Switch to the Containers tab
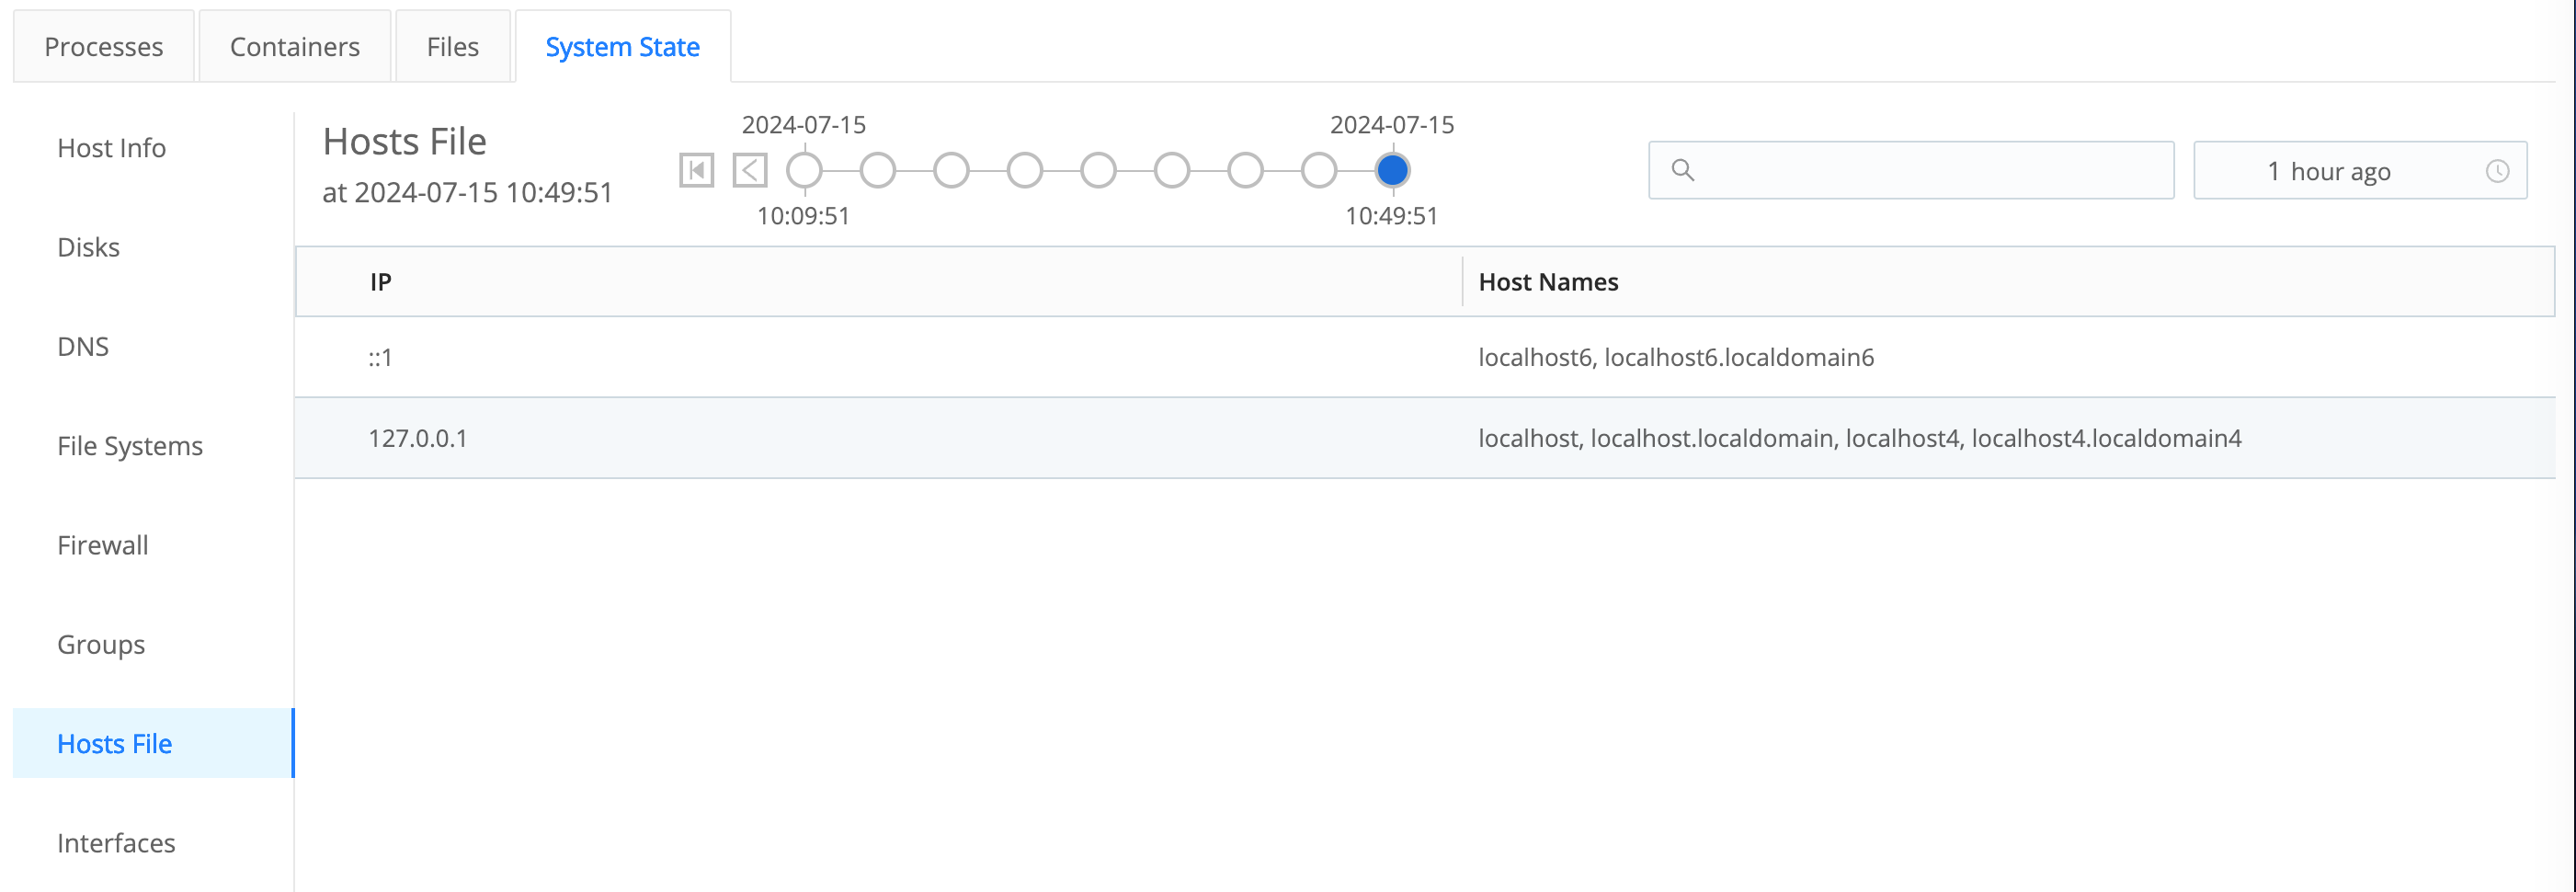 coord(294,47)
